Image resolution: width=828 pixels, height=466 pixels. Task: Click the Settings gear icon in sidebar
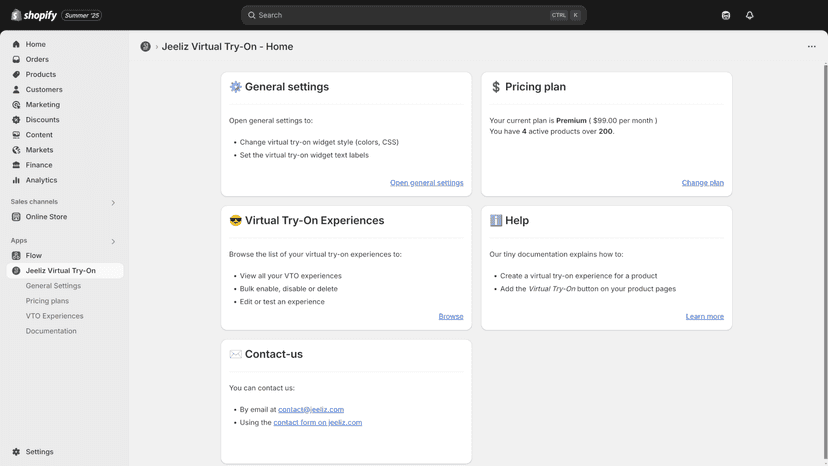[x=16, y=452]
